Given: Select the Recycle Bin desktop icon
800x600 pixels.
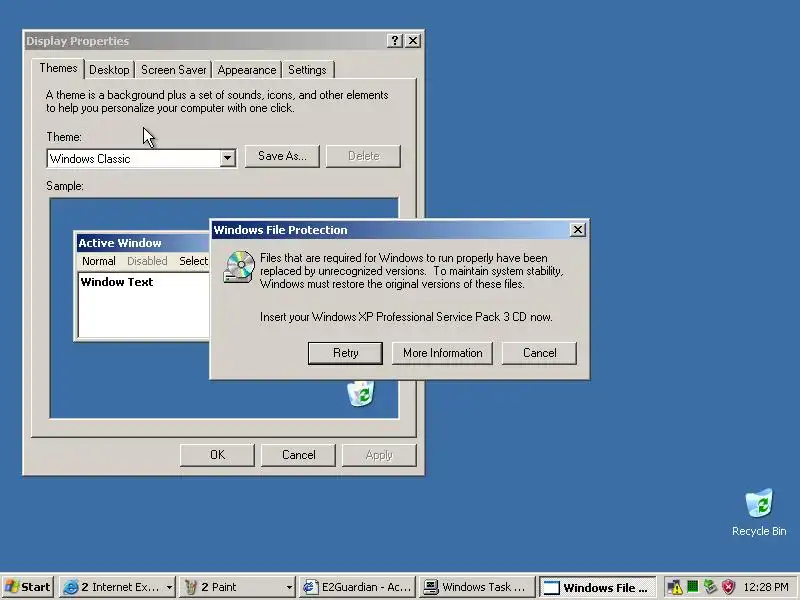Looking at the screenshot, I should click(759, 513).
